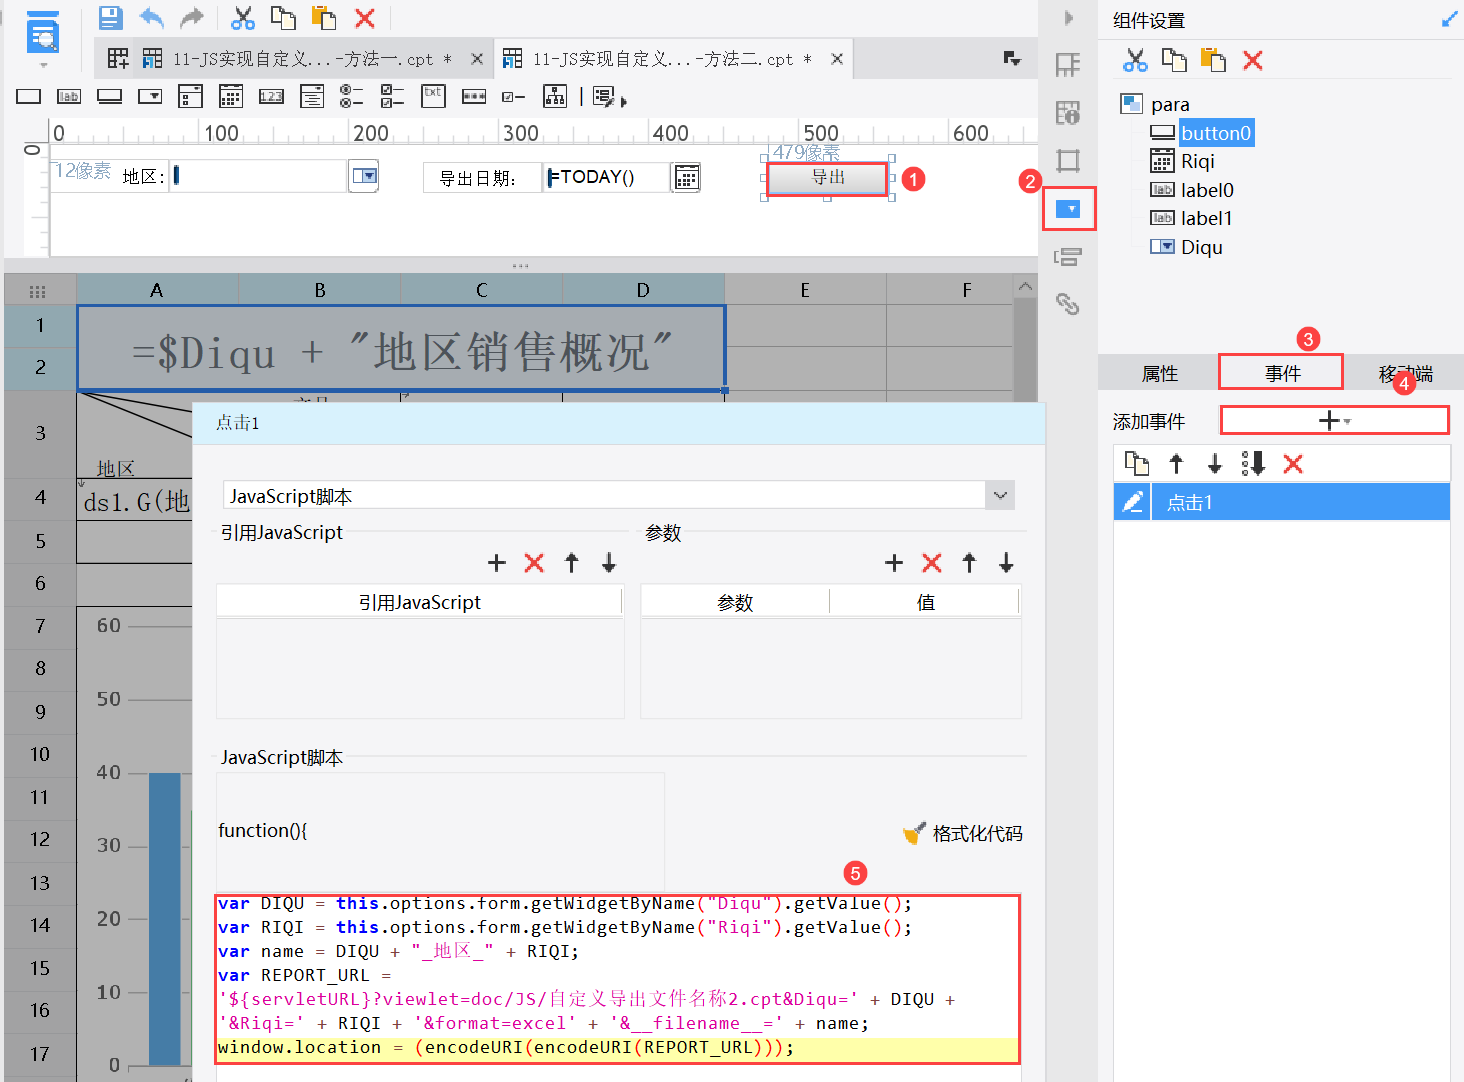The image size is (1464, 1082).
Task: Delete the selected event with red X
Action: point(1293,463)
